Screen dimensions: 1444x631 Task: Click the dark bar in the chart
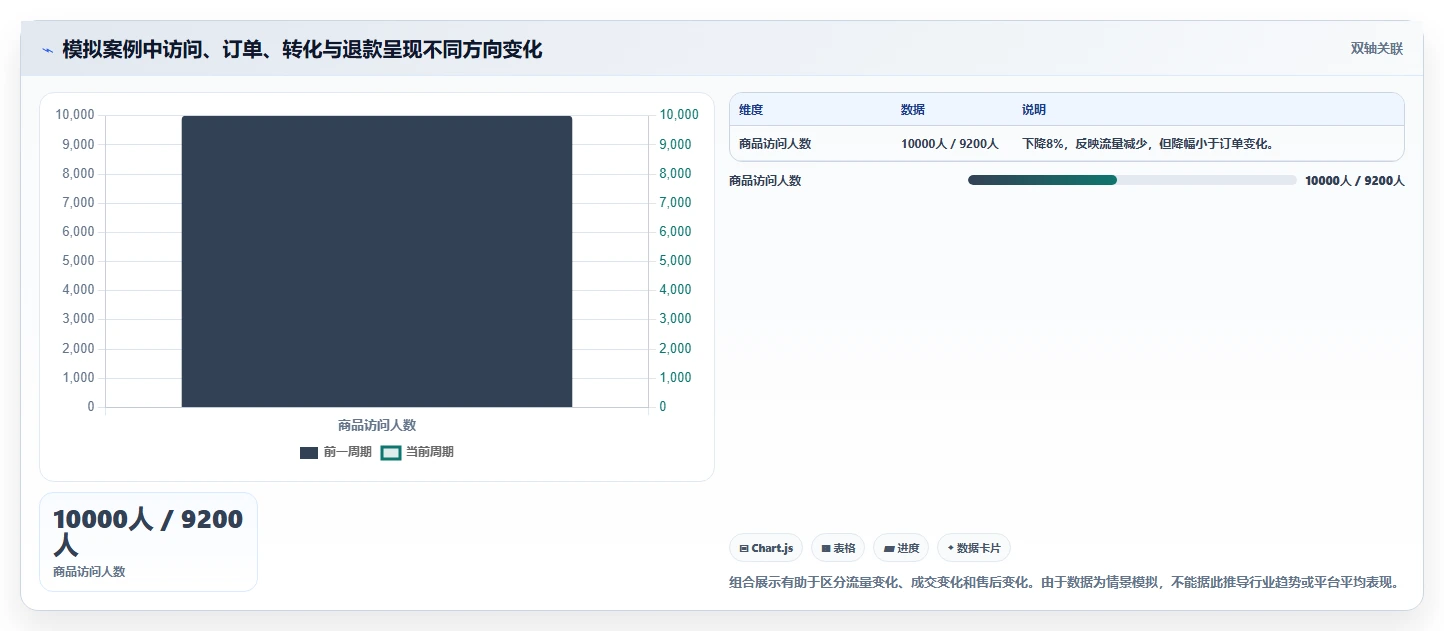377,261
